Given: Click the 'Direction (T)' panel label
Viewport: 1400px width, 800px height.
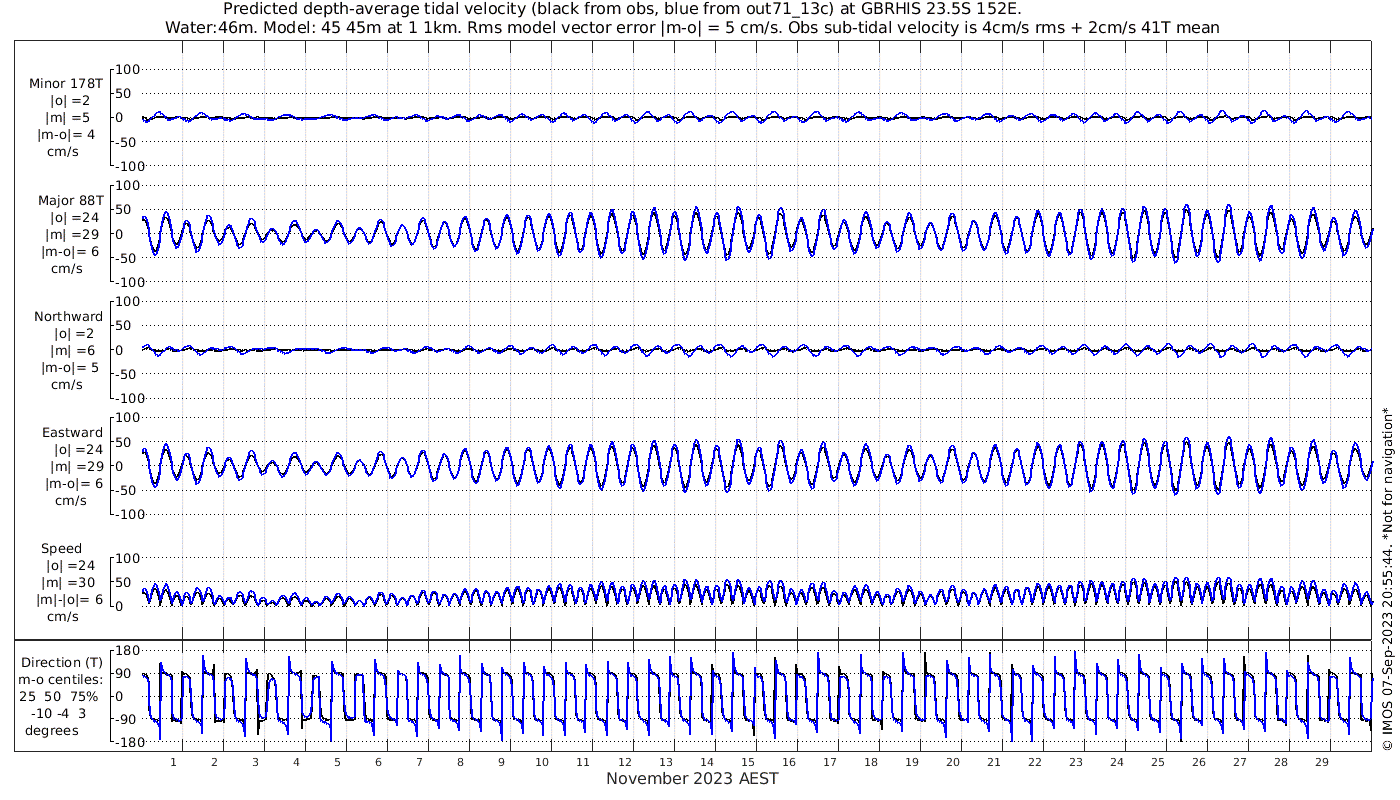Looking at the screenshot, I should pos(62,662).
